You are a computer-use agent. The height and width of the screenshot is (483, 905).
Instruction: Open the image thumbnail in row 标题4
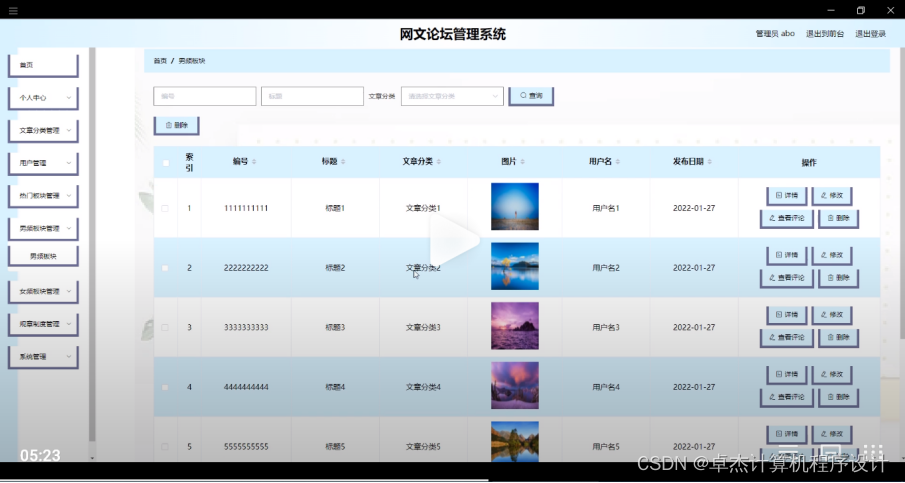pyautogui.click(x=515, y=385)
